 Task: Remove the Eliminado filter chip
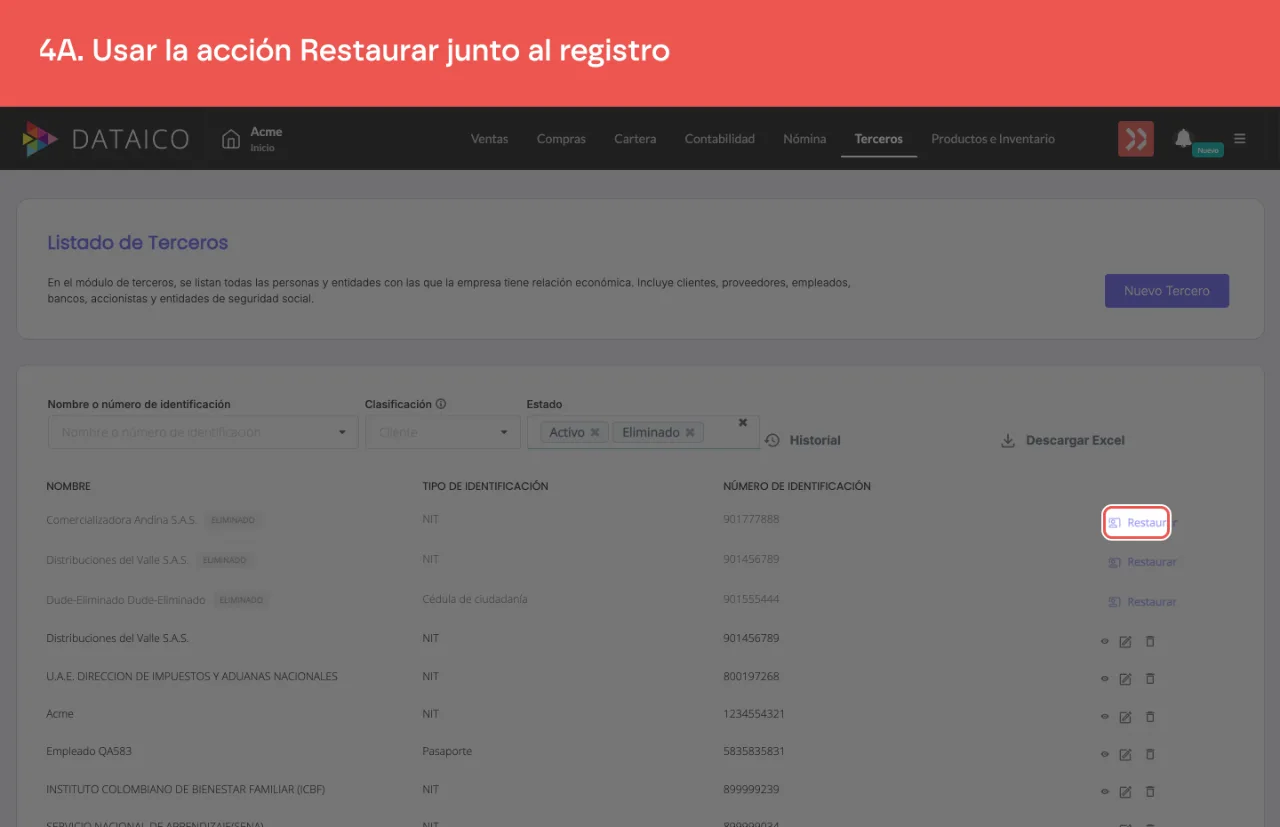click(690, 432)
